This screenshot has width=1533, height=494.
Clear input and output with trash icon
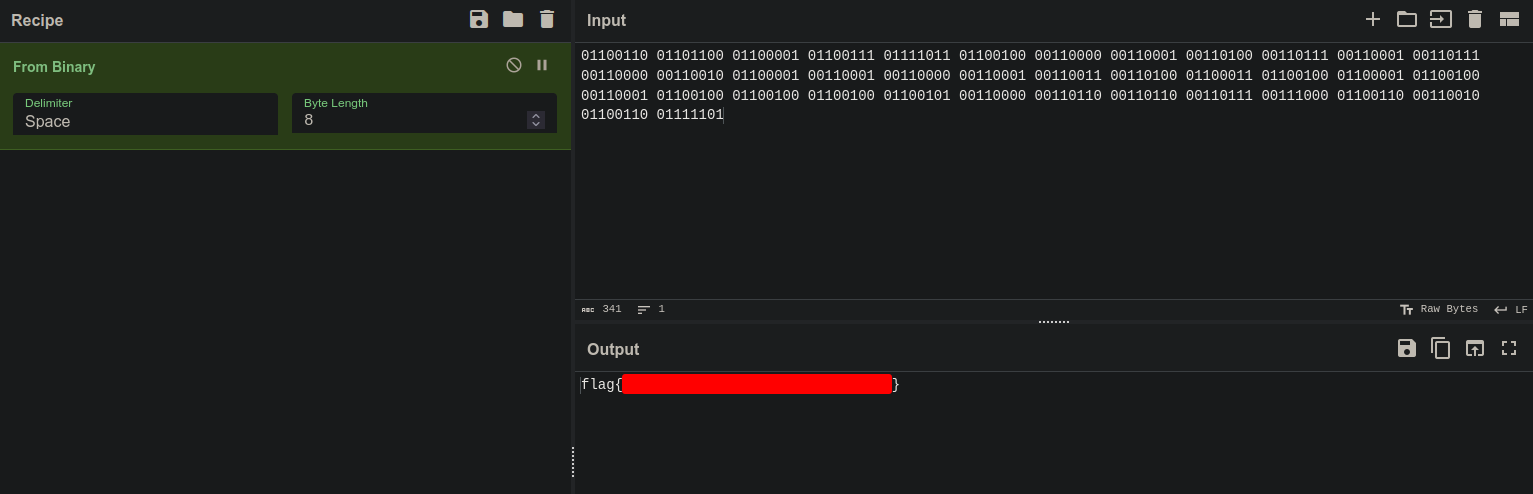tap(1474, 19)
